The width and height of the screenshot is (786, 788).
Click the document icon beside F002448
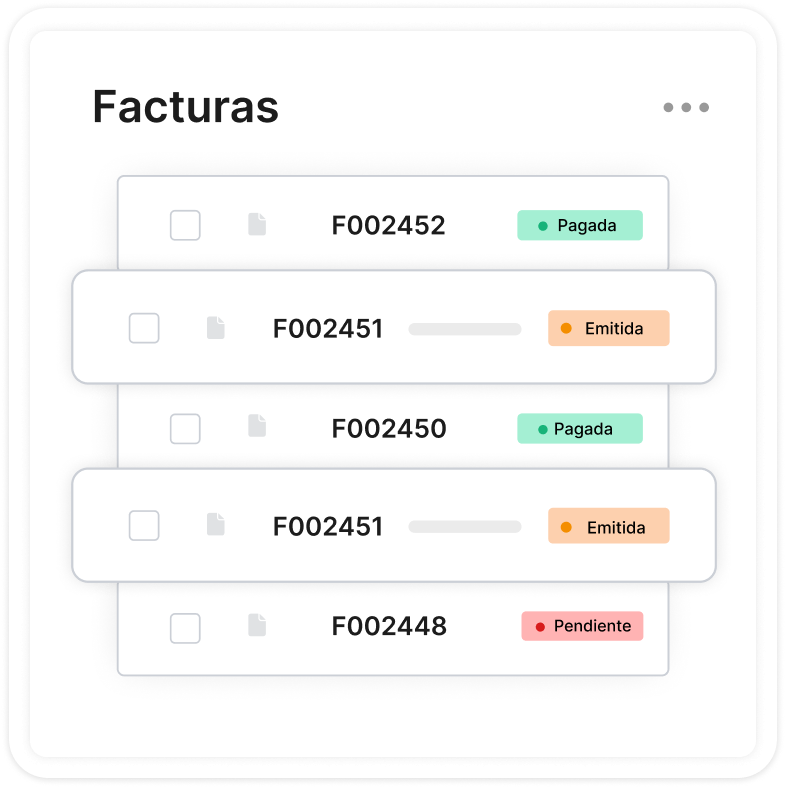pos(257,626)
